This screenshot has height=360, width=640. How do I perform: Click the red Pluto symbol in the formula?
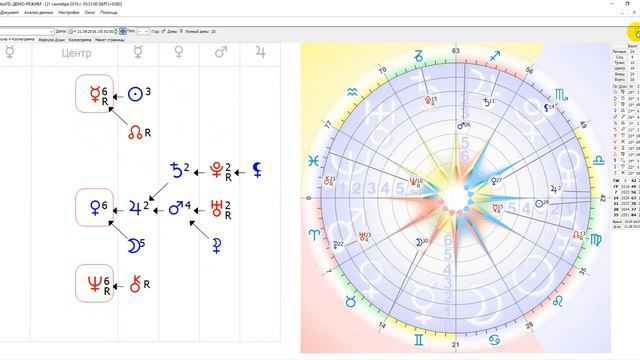click(216, 170)
